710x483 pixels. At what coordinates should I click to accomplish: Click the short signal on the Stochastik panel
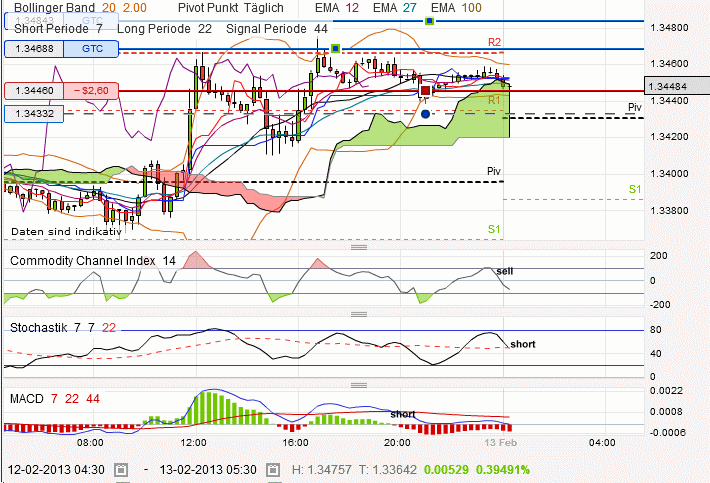pos(523,344)
